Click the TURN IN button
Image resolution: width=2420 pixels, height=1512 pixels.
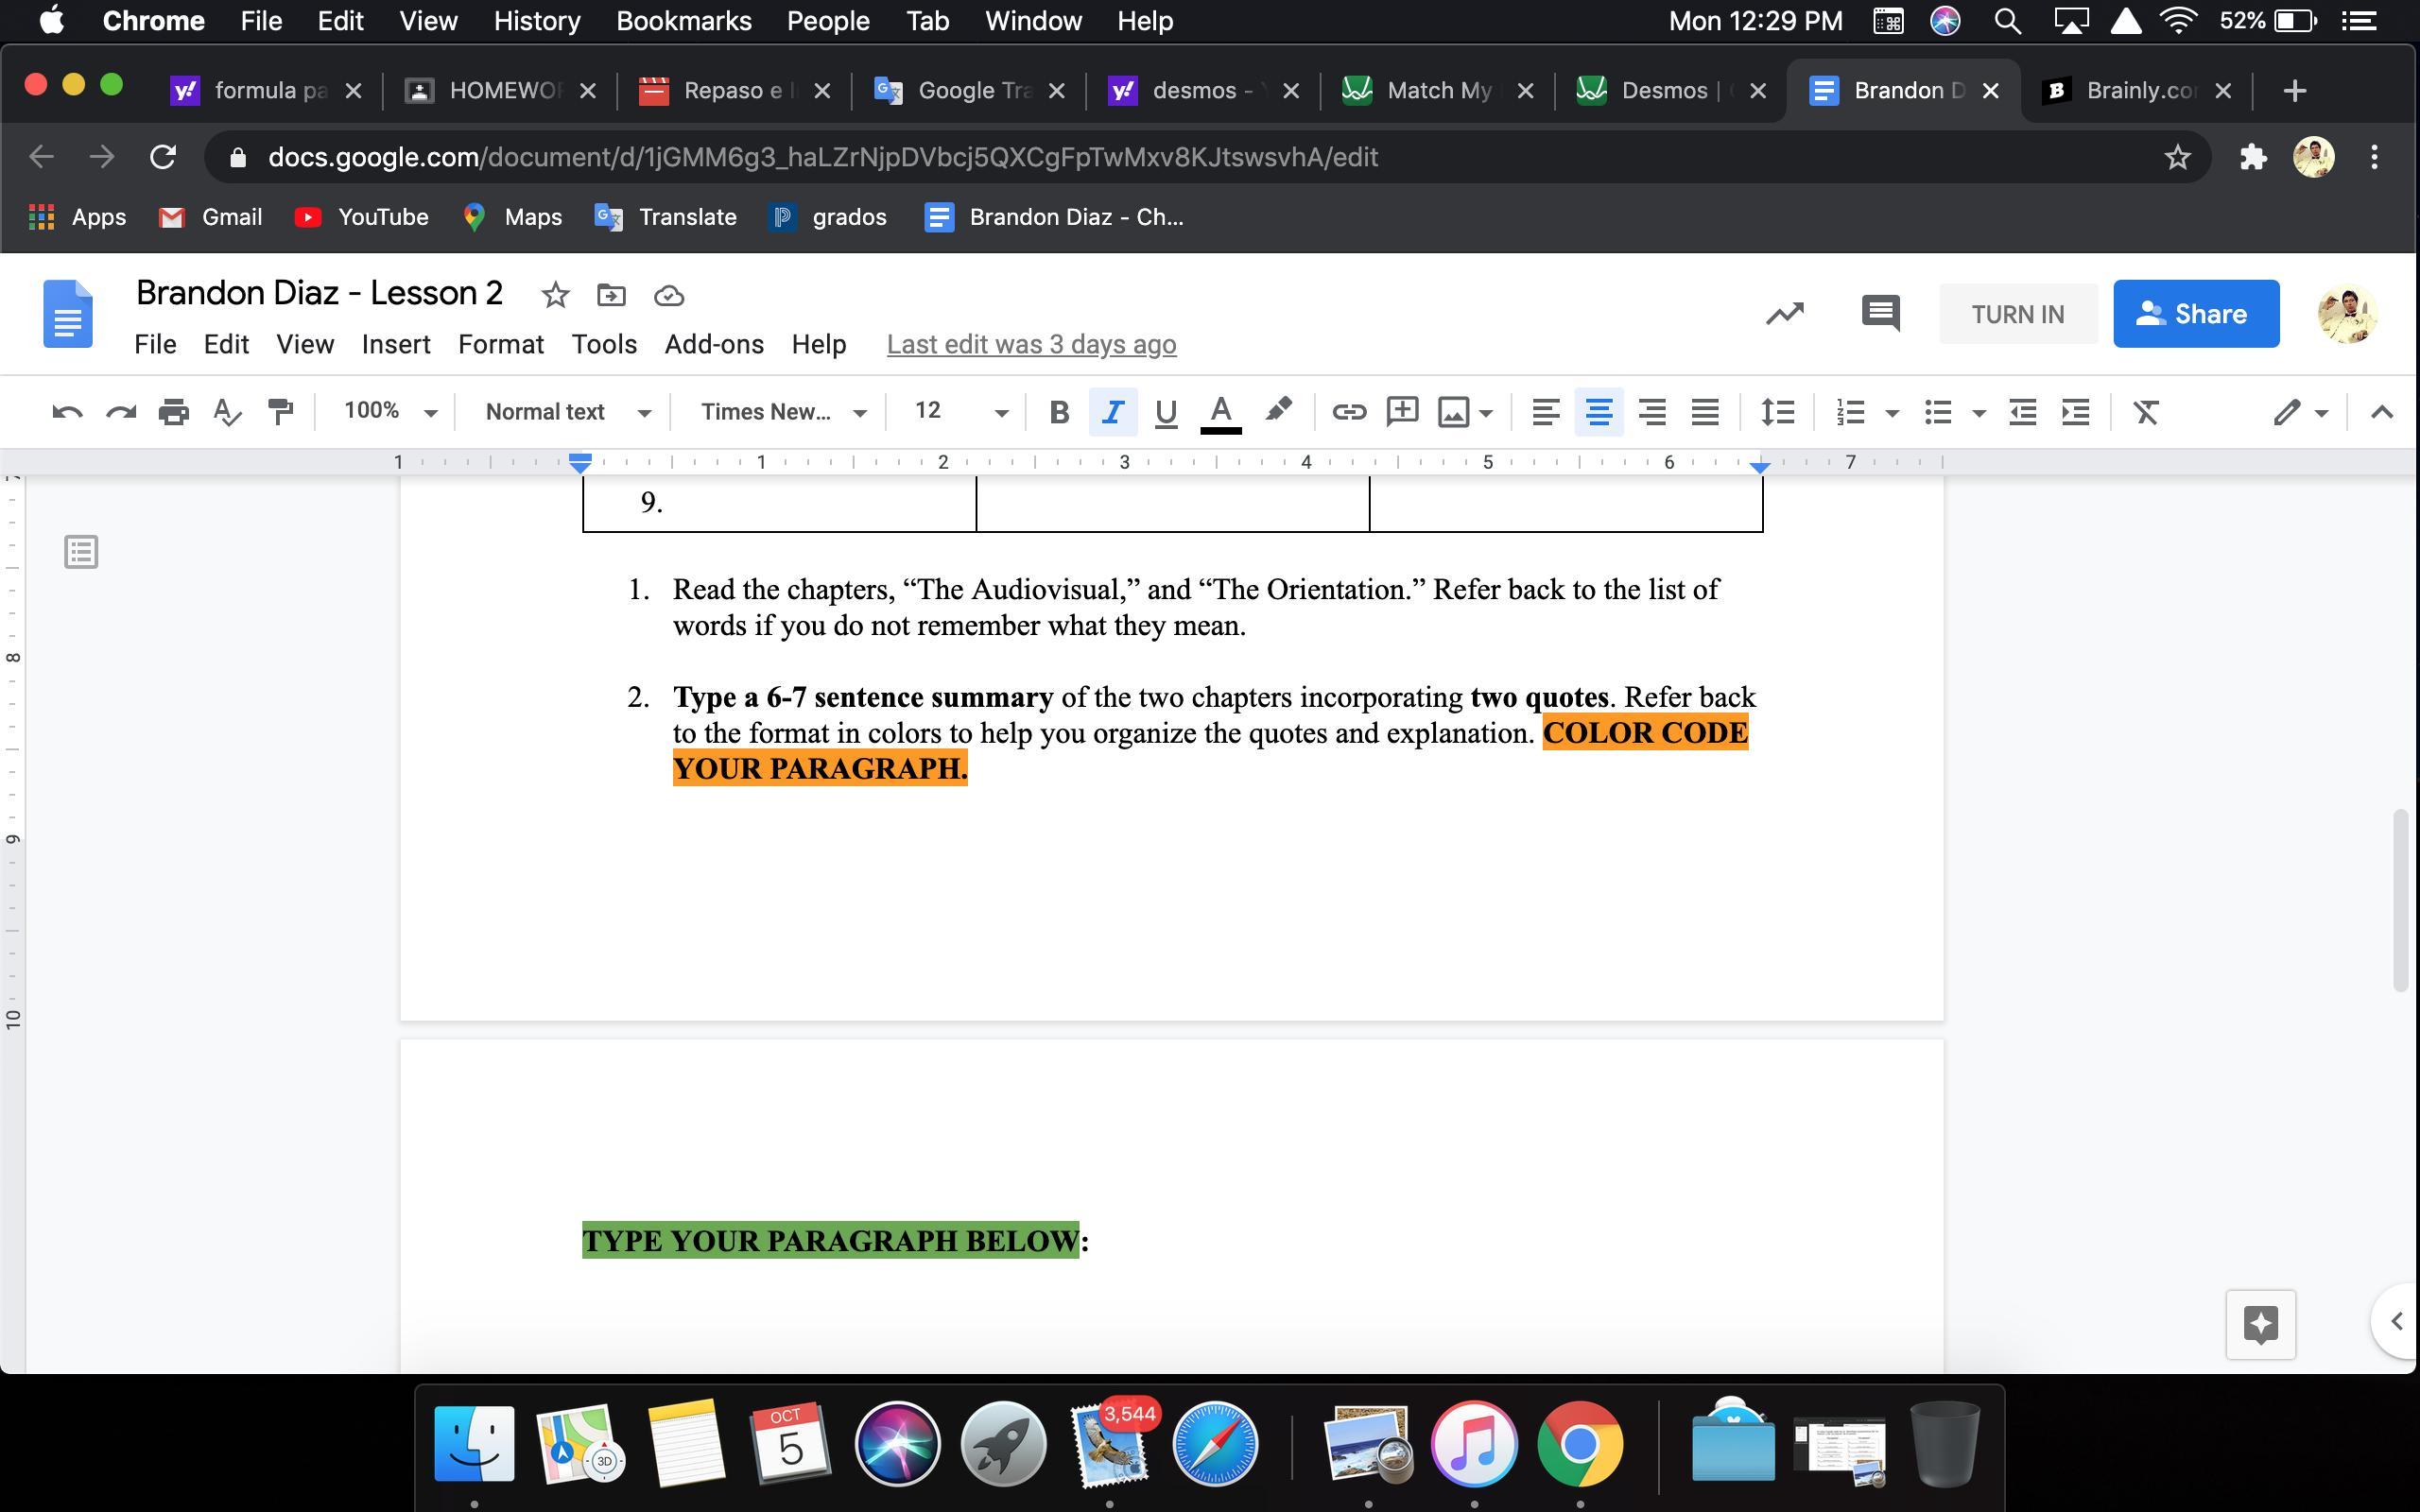2017,314
